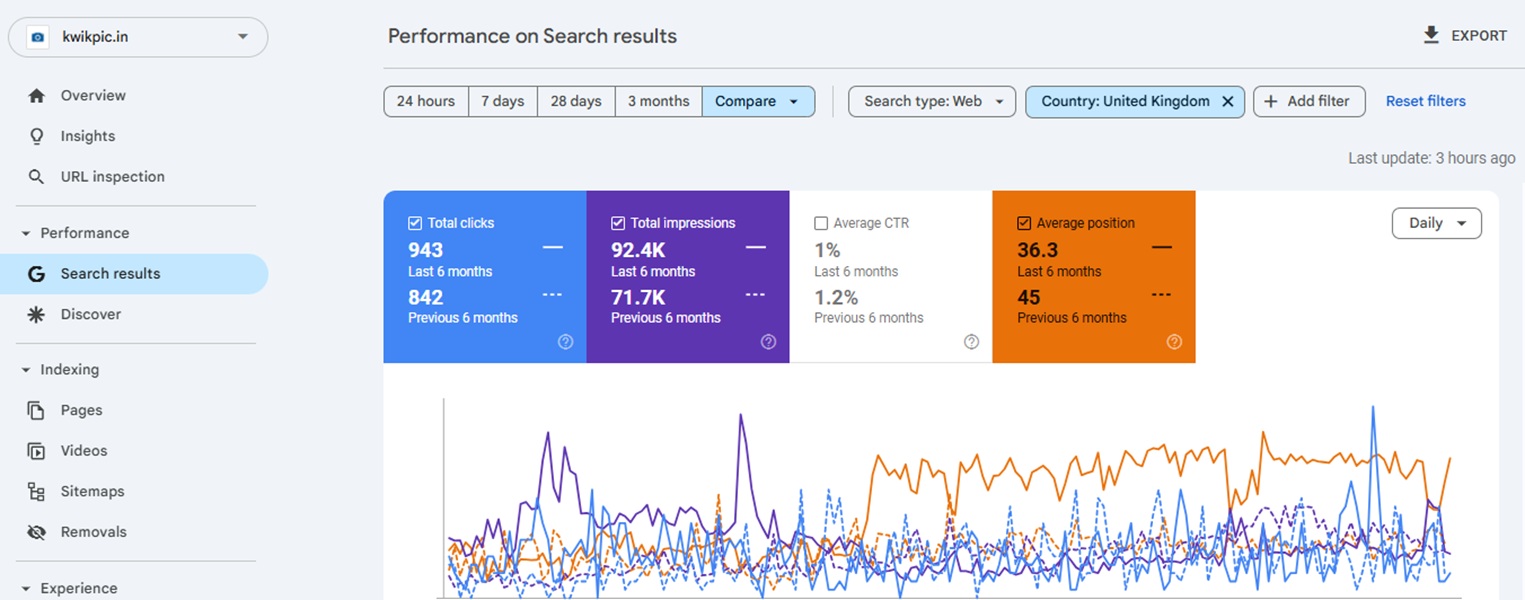The image size is (1525, 600).
Task: Click the Insights lightbulb icon
Action: click(37, 136)
